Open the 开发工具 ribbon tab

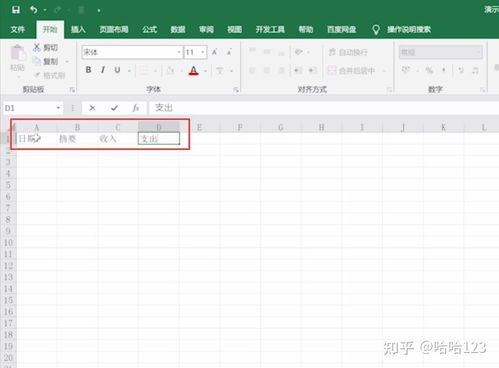(x=270, y=29)
